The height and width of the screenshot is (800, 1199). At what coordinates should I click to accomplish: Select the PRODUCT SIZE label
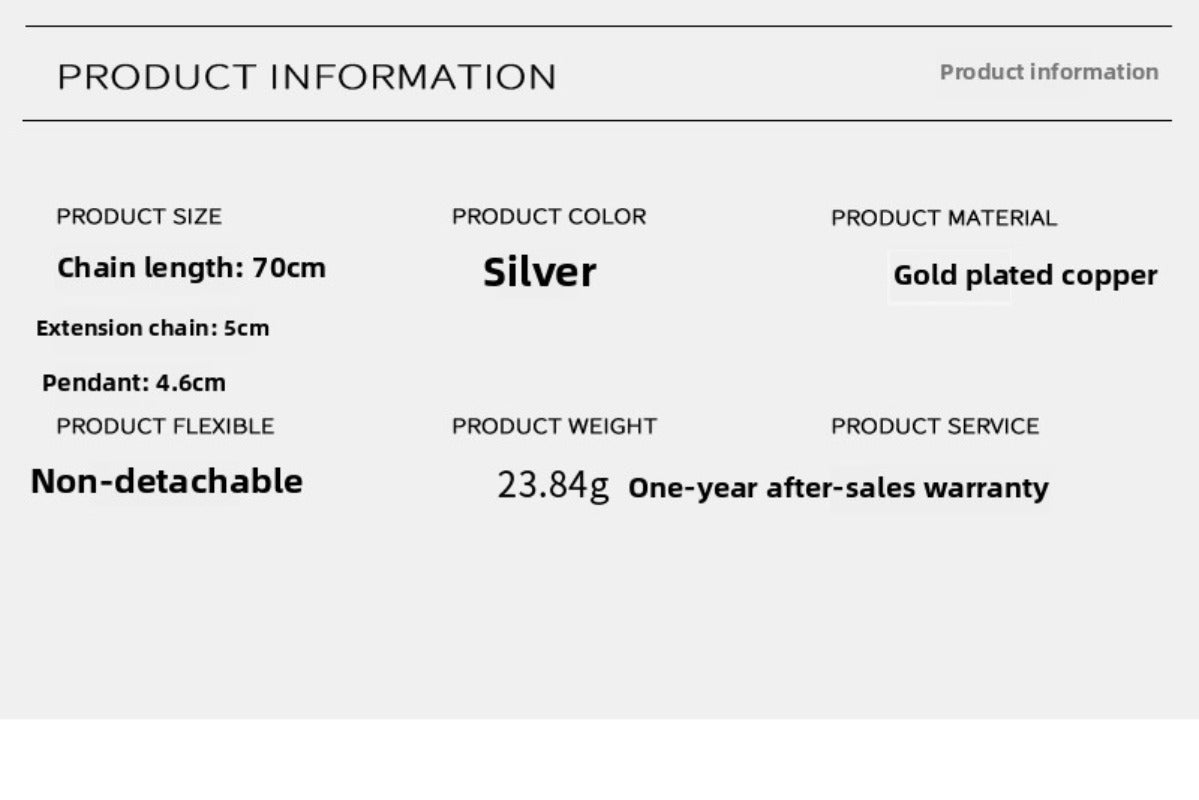pos(139,217)
